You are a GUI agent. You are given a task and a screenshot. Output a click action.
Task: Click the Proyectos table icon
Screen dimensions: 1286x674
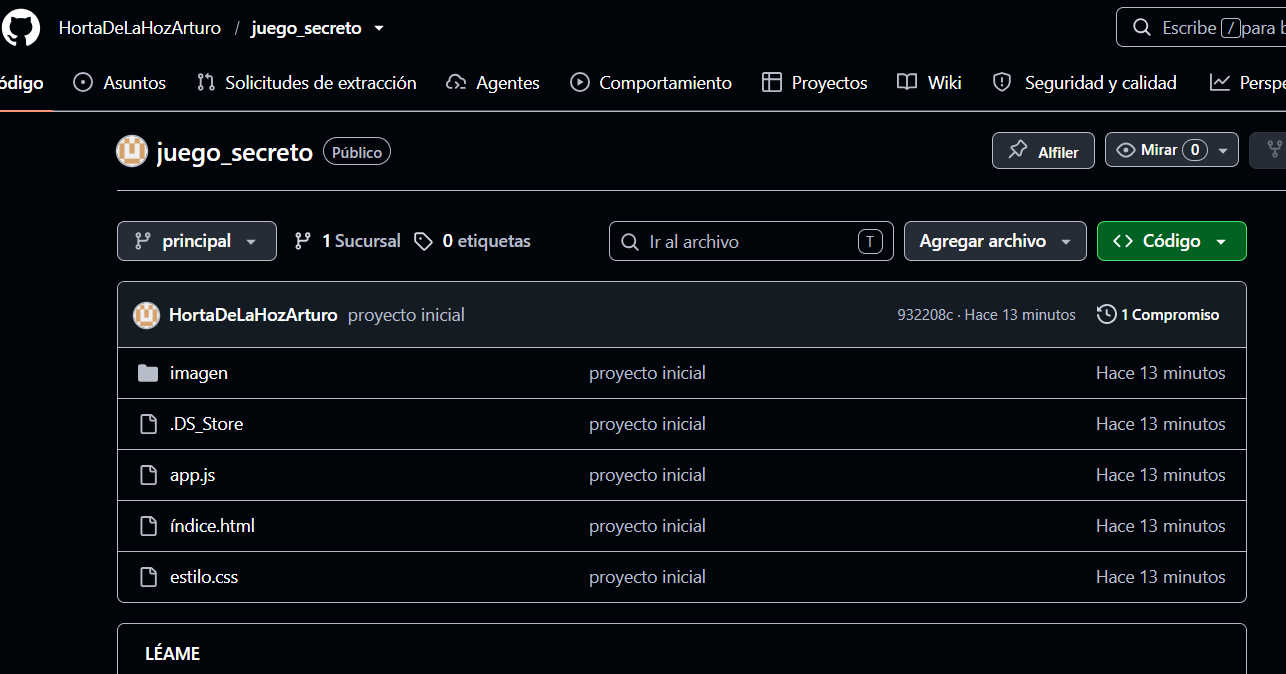772,83
